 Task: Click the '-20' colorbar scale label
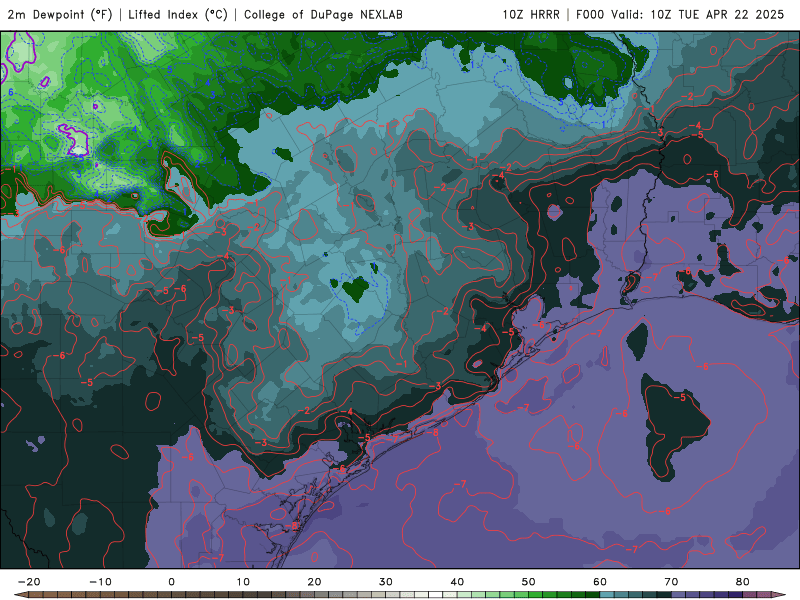click(x=29, y=582)
